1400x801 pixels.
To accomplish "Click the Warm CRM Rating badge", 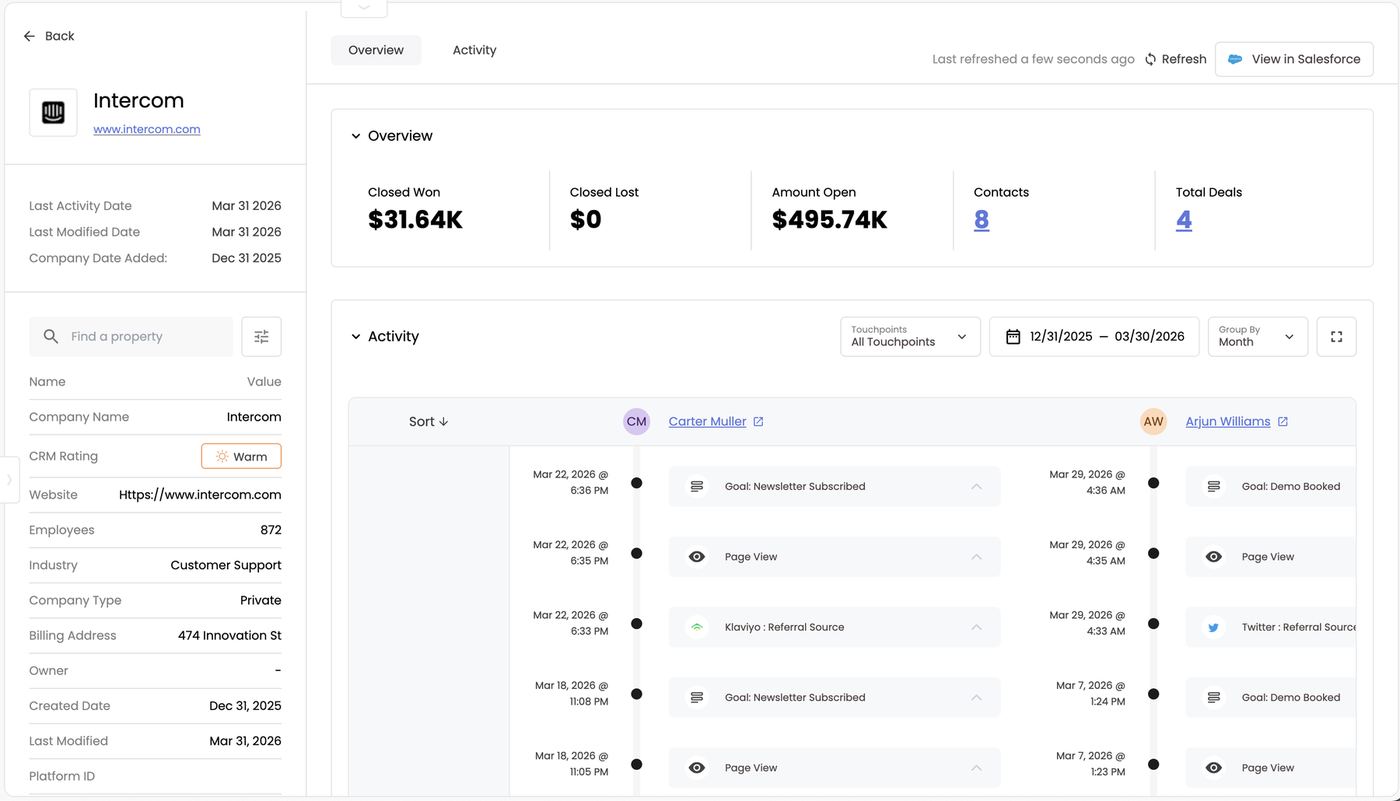I will tap(241, 456).
